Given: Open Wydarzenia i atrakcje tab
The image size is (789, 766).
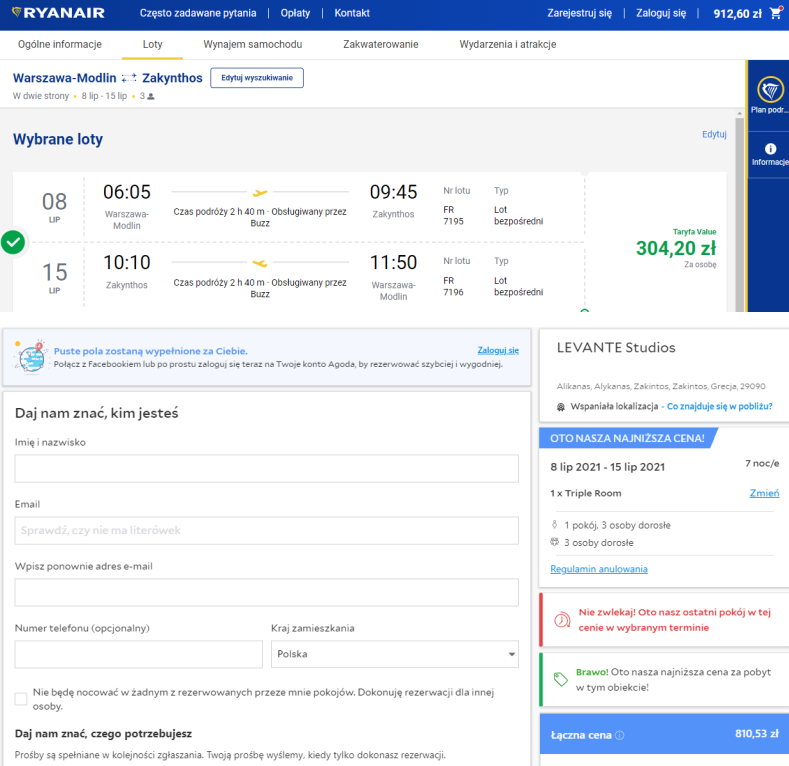Looking at the screenshot, I should pyautogui.click(x=508, y=44).
